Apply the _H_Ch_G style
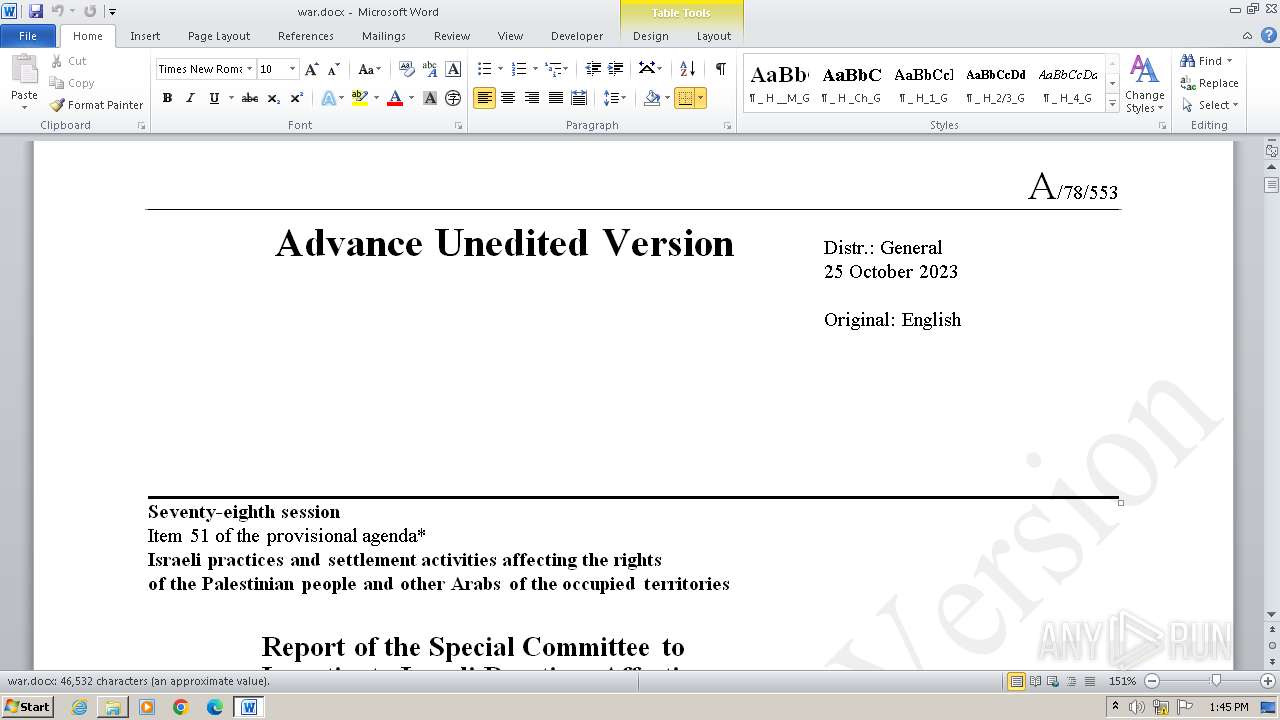 point(852,84)
